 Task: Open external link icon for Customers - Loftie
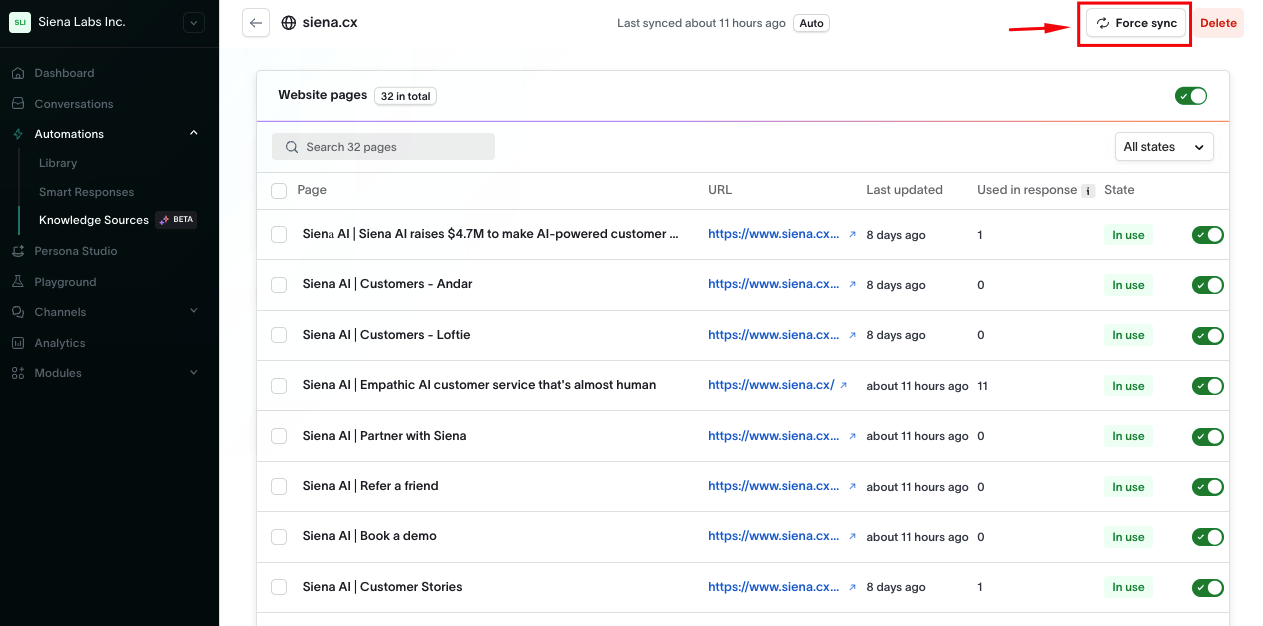click(852, 335)
